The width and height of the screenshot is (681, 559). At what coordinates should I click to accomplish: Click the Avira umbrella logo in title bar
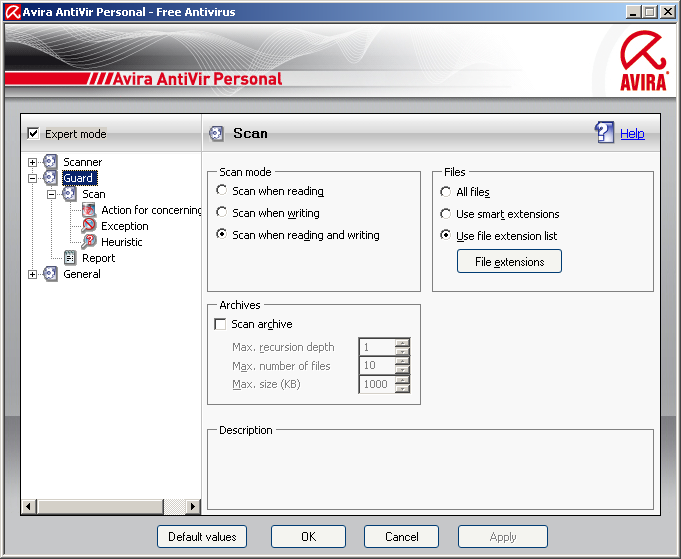tap(12, 12)
